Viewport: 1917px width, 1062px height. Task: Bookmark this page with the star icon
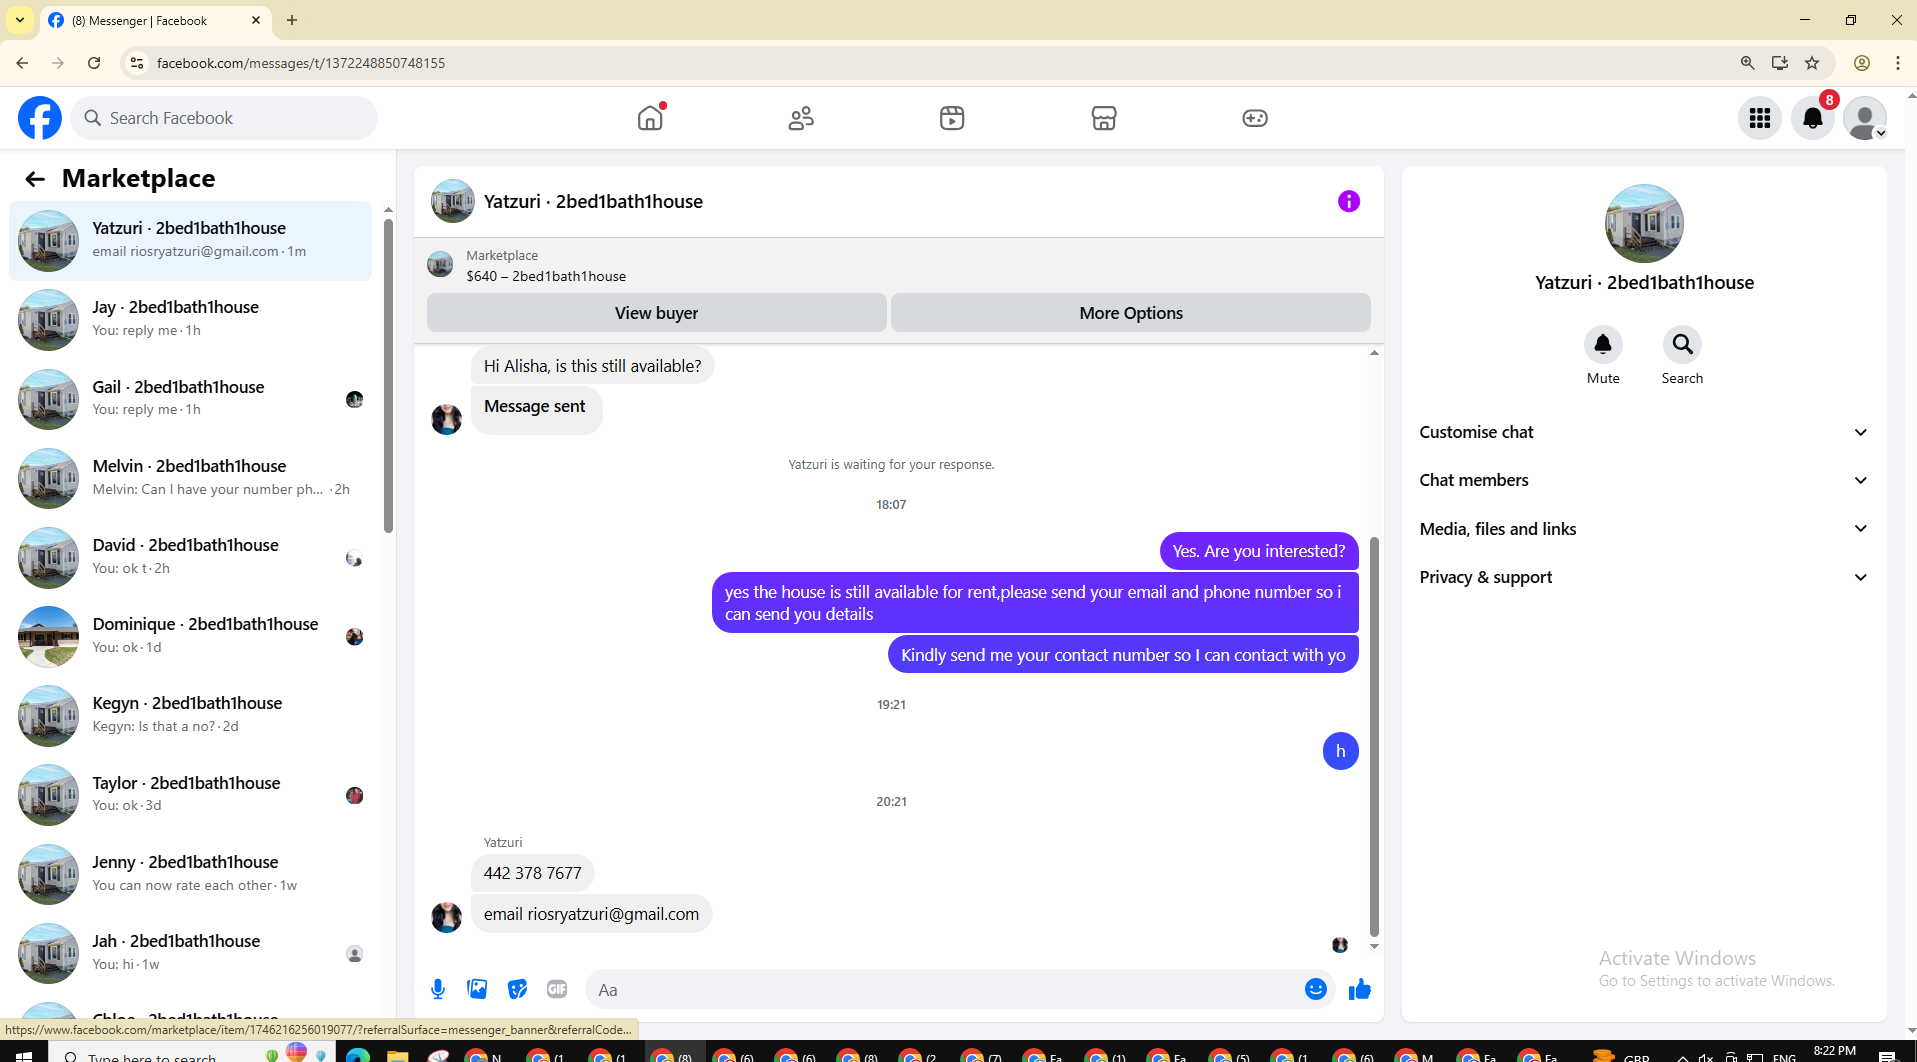pos(1812,63)
